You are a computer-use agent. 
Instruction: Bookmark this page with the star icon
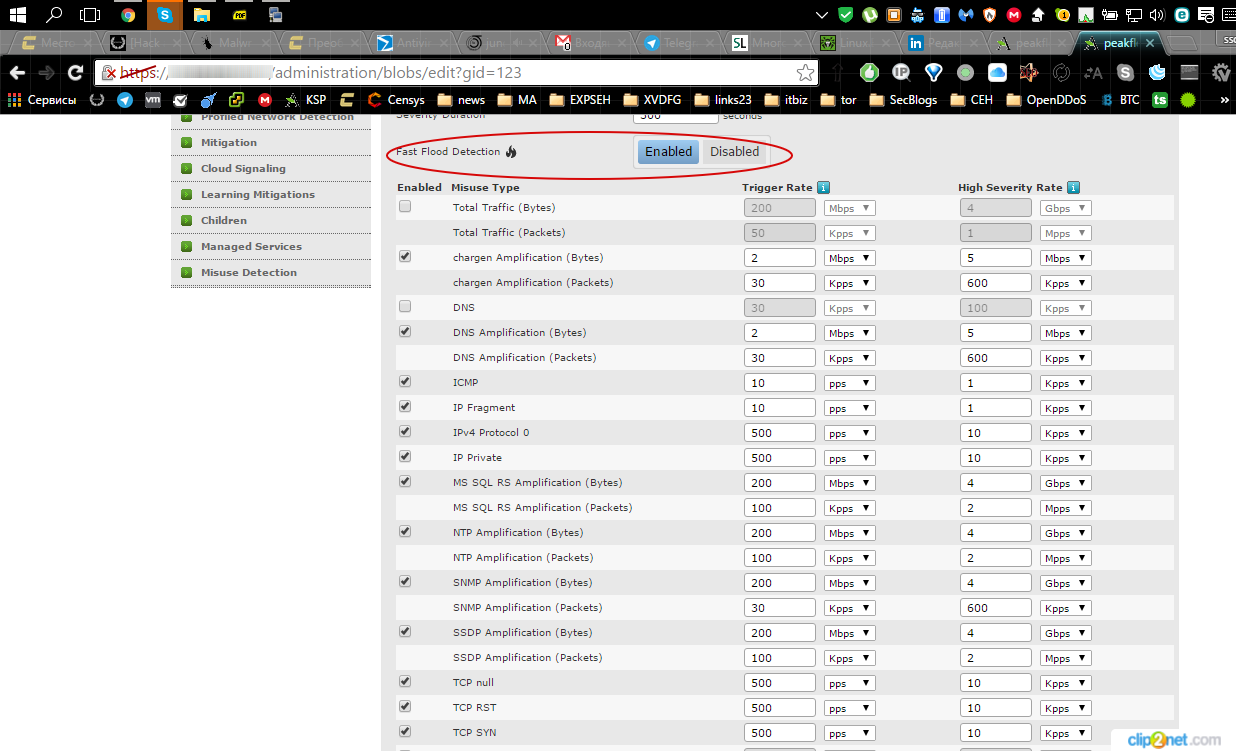805,73
